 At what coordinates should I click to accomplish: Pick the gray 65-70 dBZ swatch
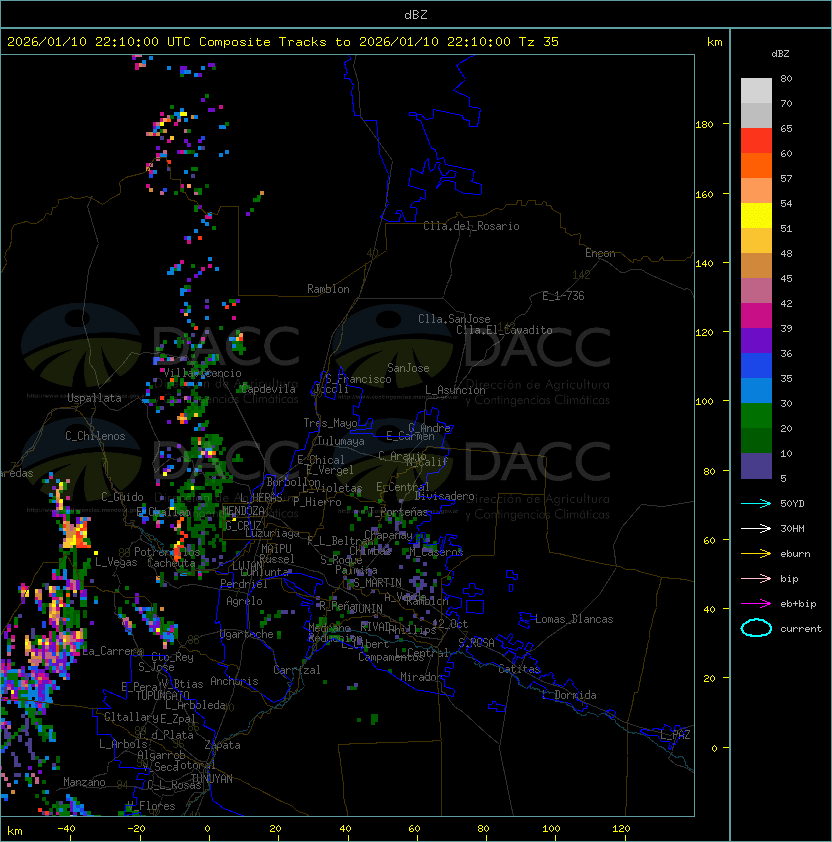click(x=756, y=115)
